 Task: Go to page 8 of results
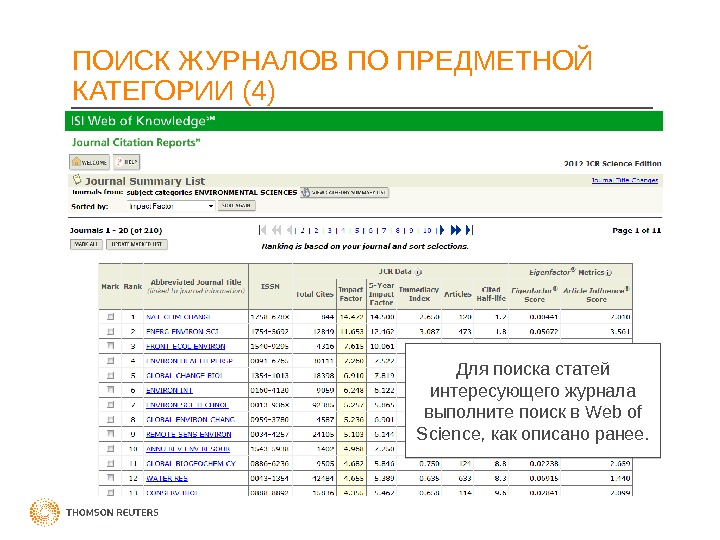pyautogui.click(x=398, y=231)
